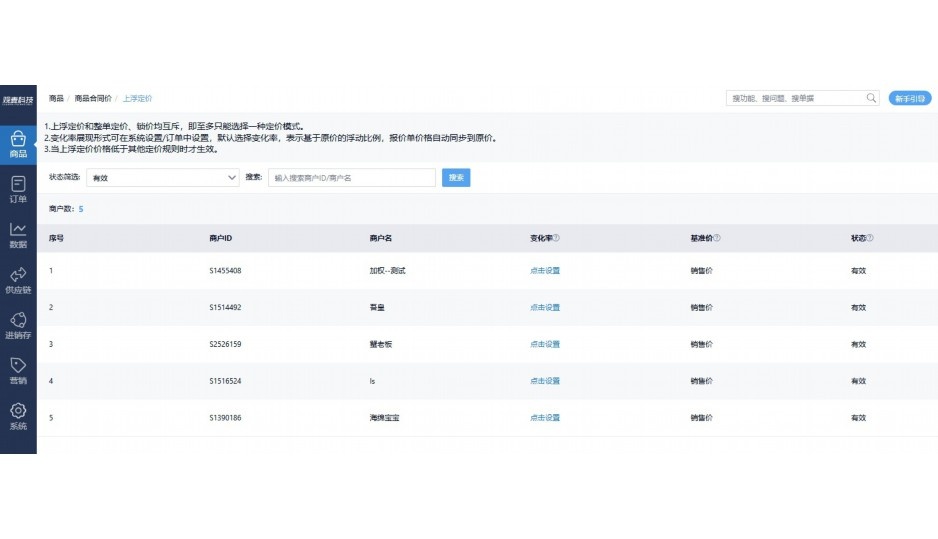Click 点击设置 for merchant 加权--测试
The width and height of the screenshot is (938, 539).
545,271
